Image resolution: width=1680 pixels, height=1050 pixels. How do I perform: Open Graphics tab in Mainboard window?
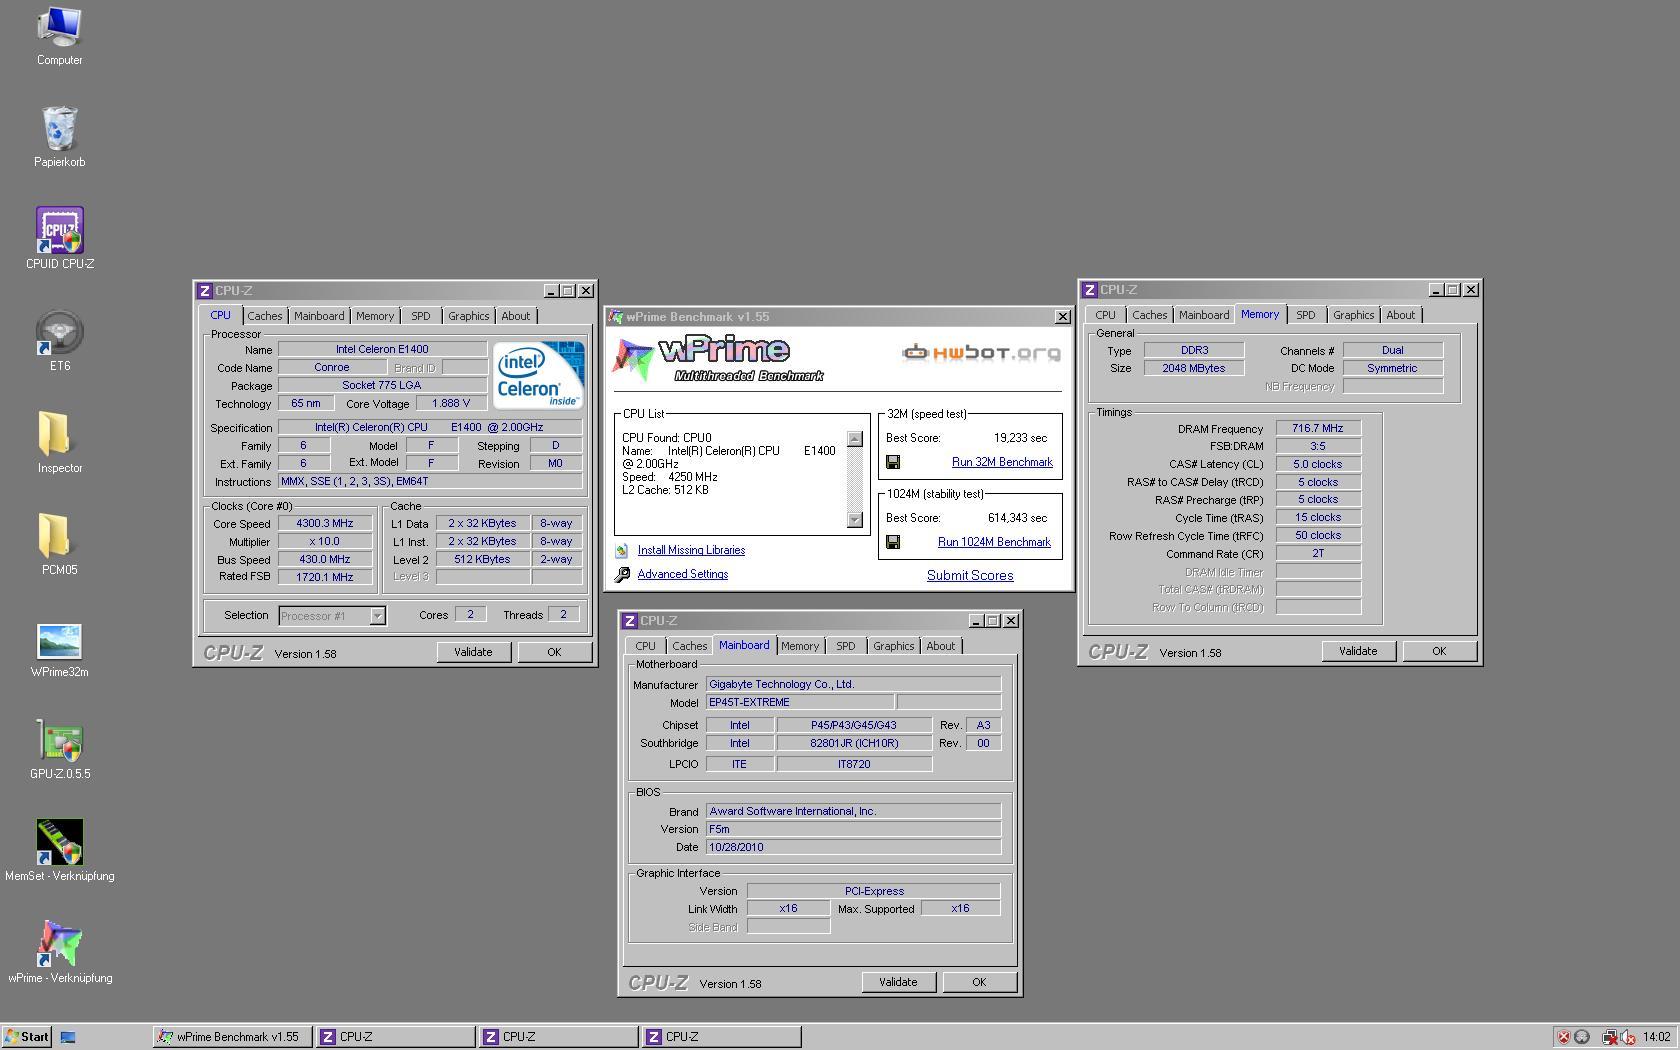pos(893,646)
